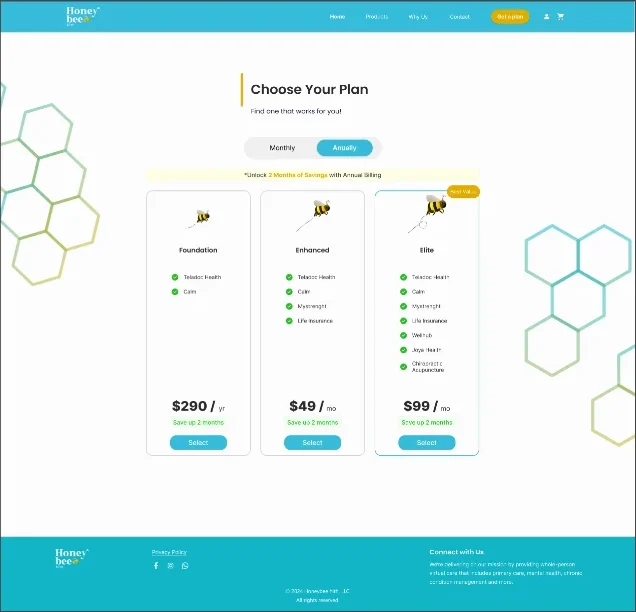Open the Contact nav item
636x612 pixels.
tap(460, 17)
